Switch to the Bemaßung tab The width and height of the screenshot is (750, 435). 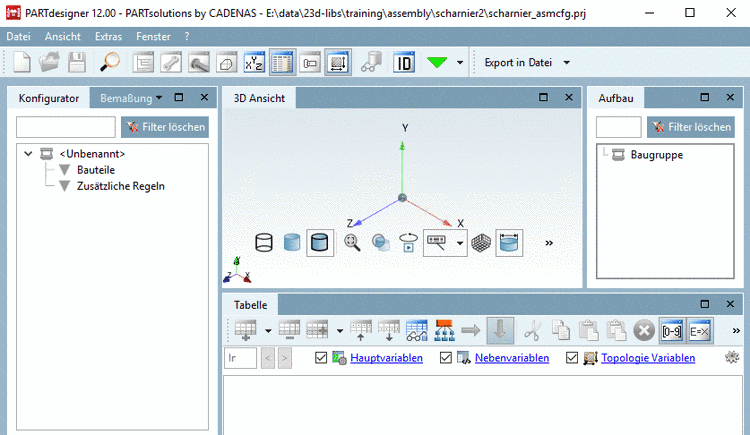coord(126,98)
